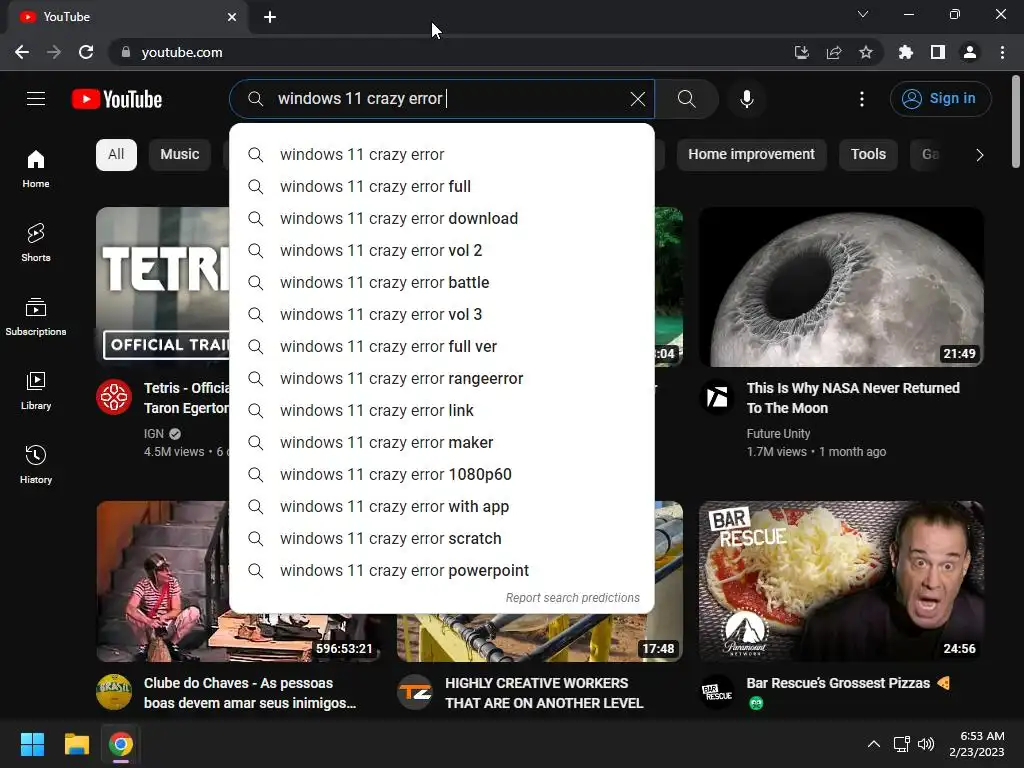Toggle Chrome side panel
The height and width of the screenshot is (768, 1024).
[937, 52]
